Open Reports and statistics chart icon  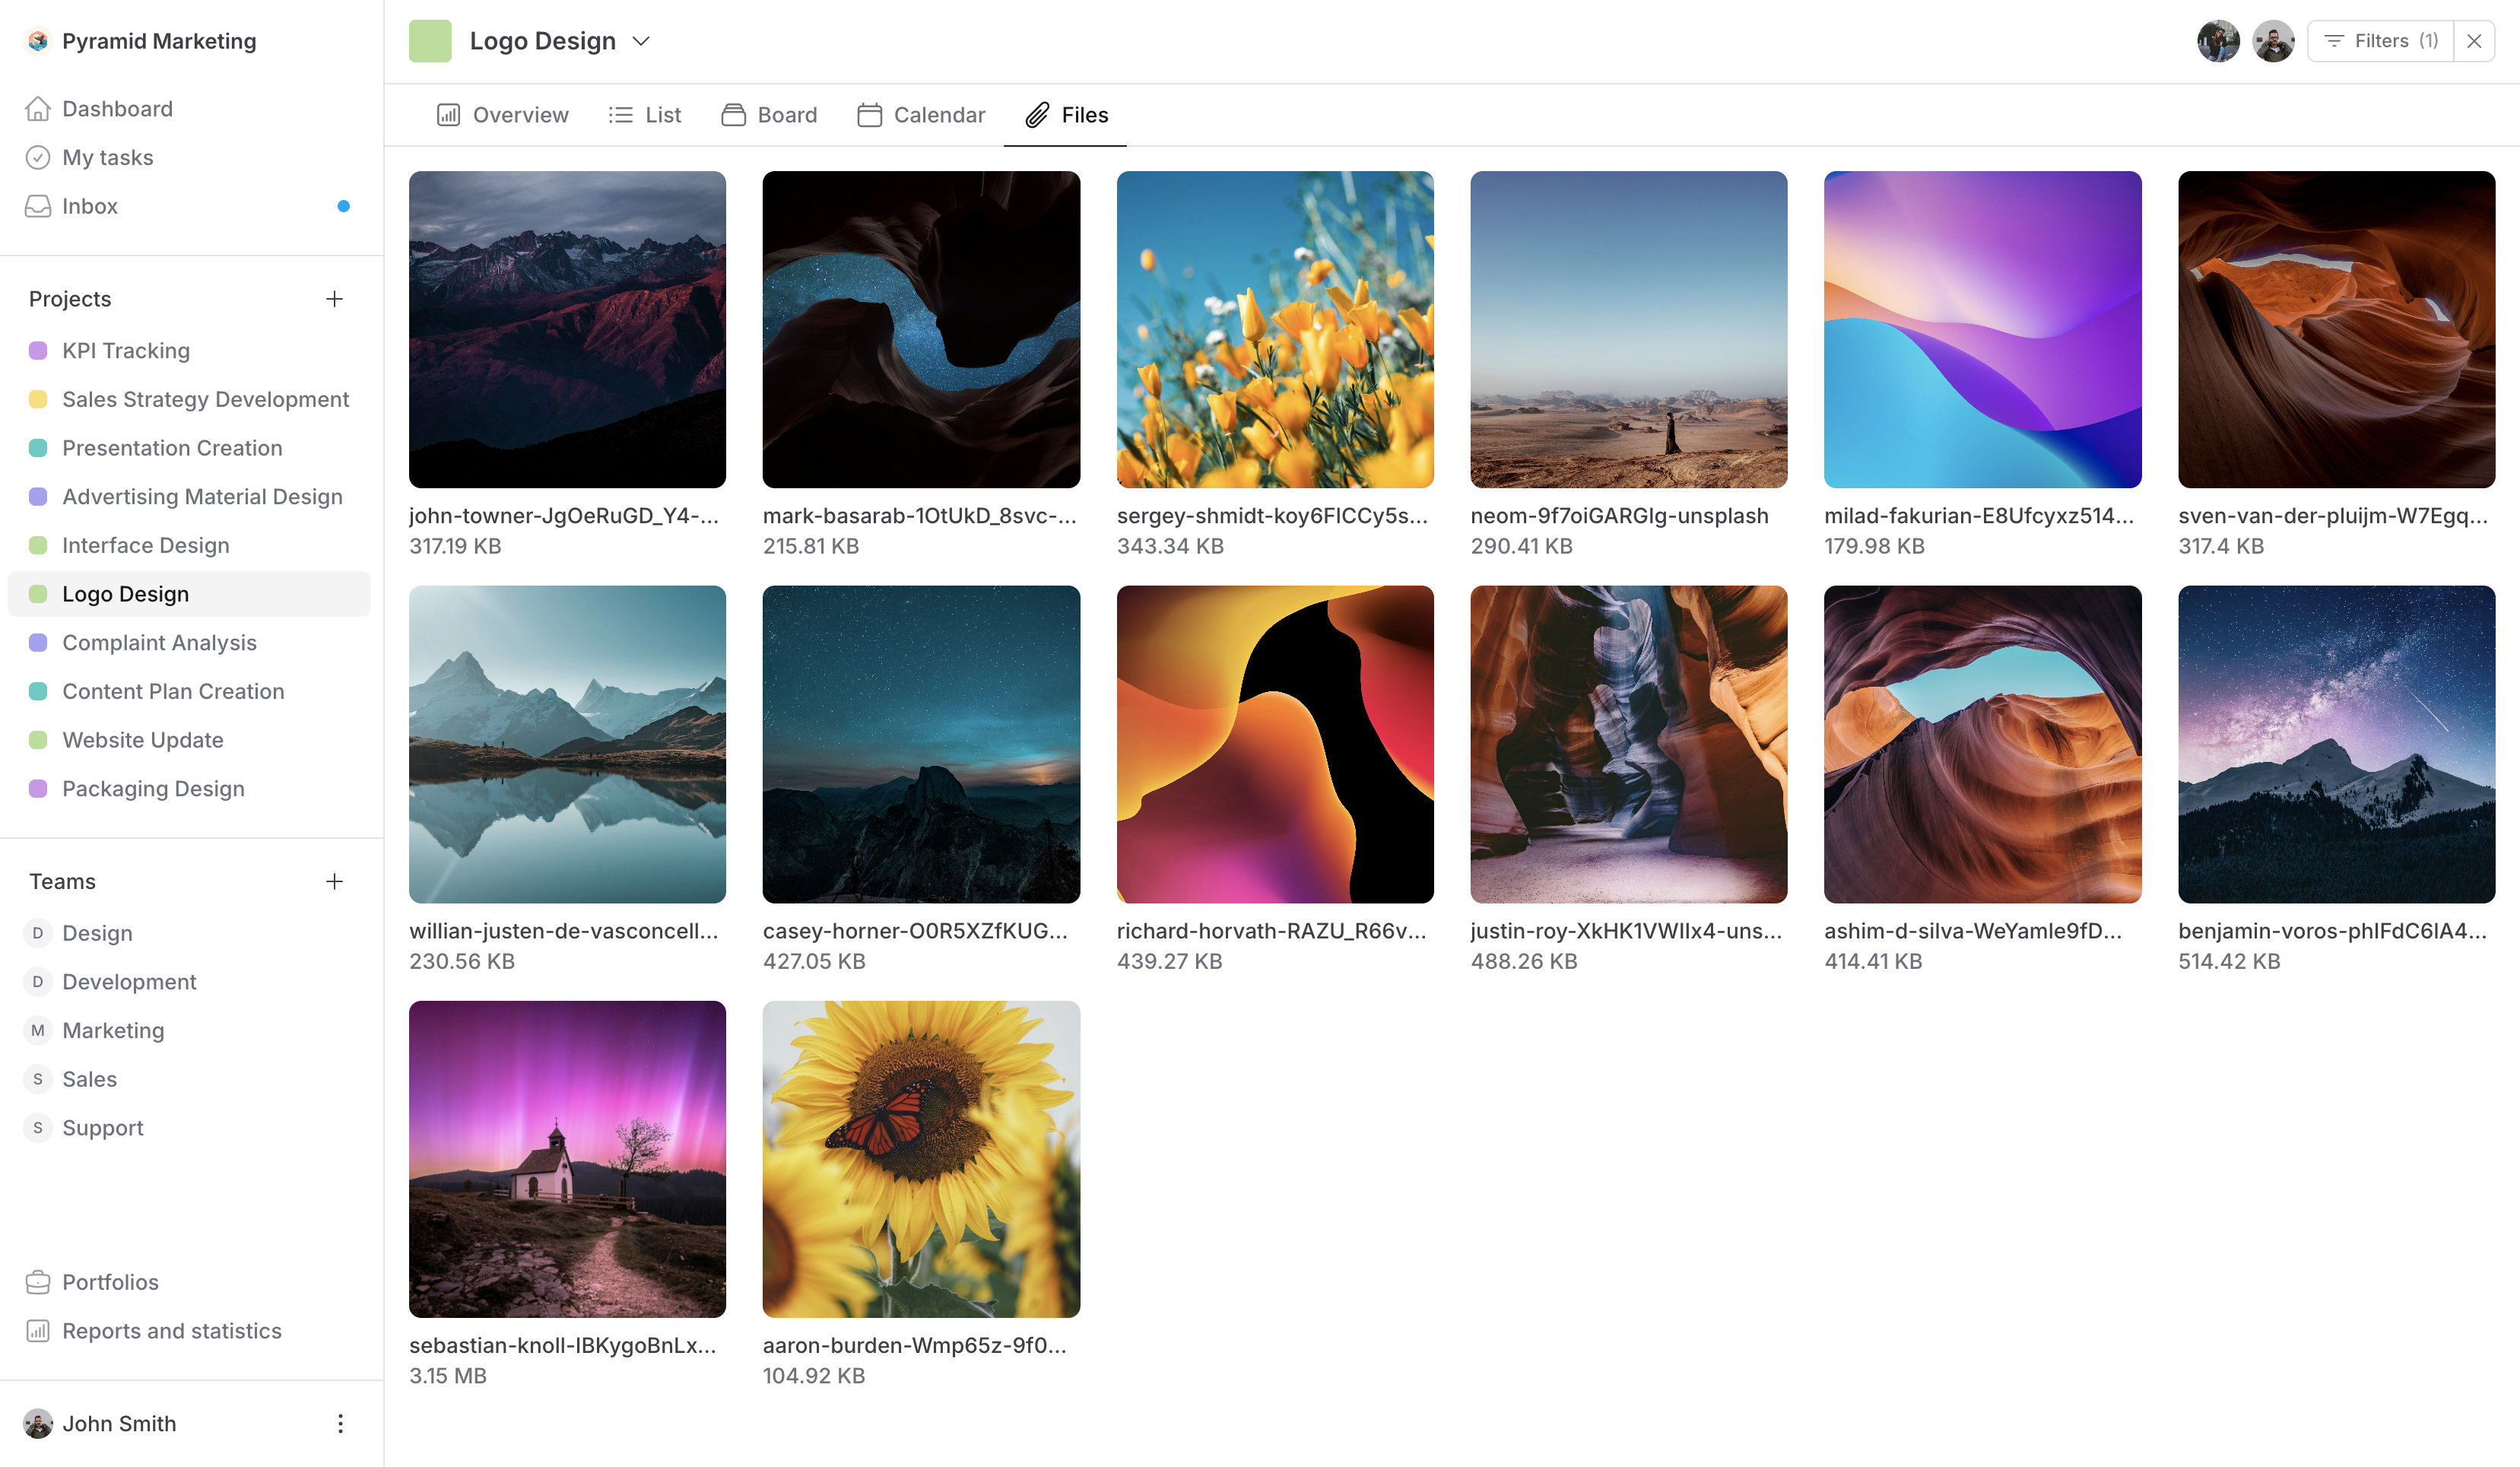38,1331
